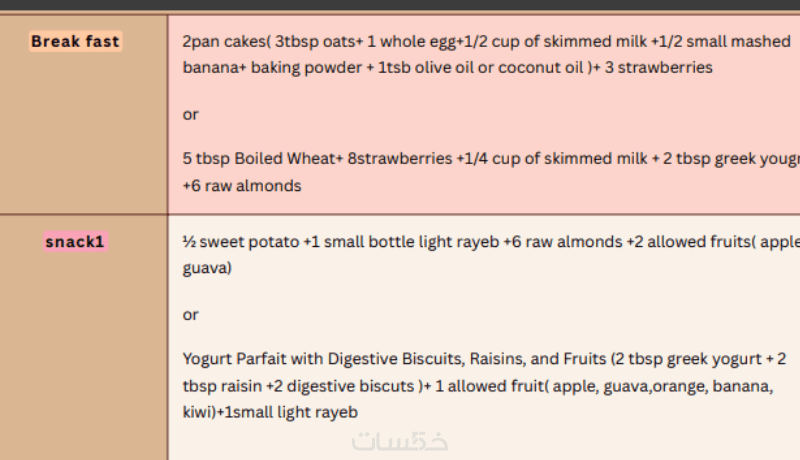Click the "Break fast" row heading
Image resolution: width=800 pixels, height=460 pixels.
point(75,42)
